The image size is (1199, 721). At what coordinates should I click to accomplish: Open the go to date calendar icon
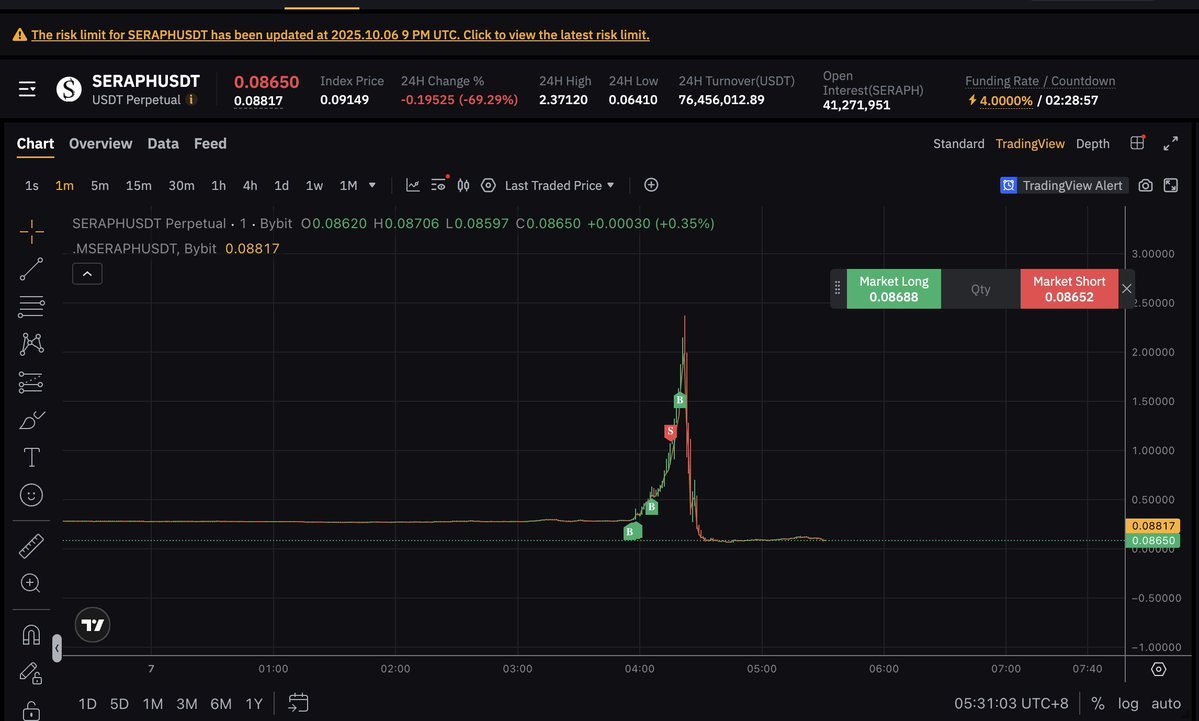tap(298, 703)
